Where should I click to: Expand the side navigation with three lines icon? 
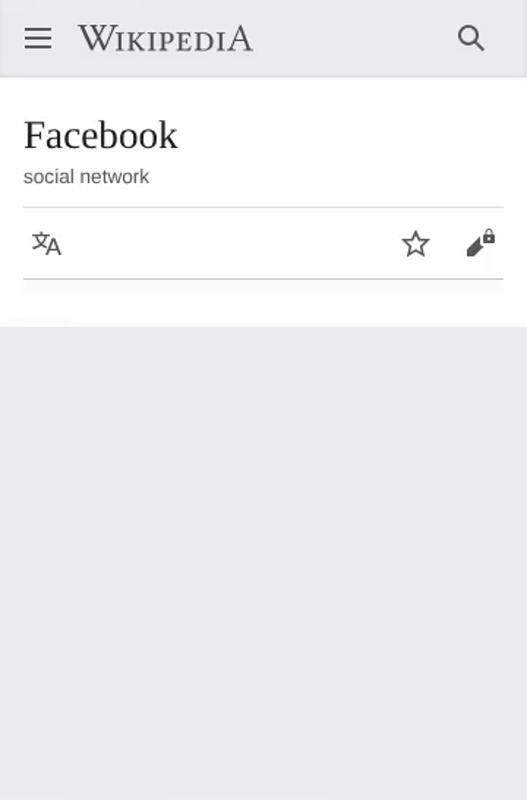38,38
